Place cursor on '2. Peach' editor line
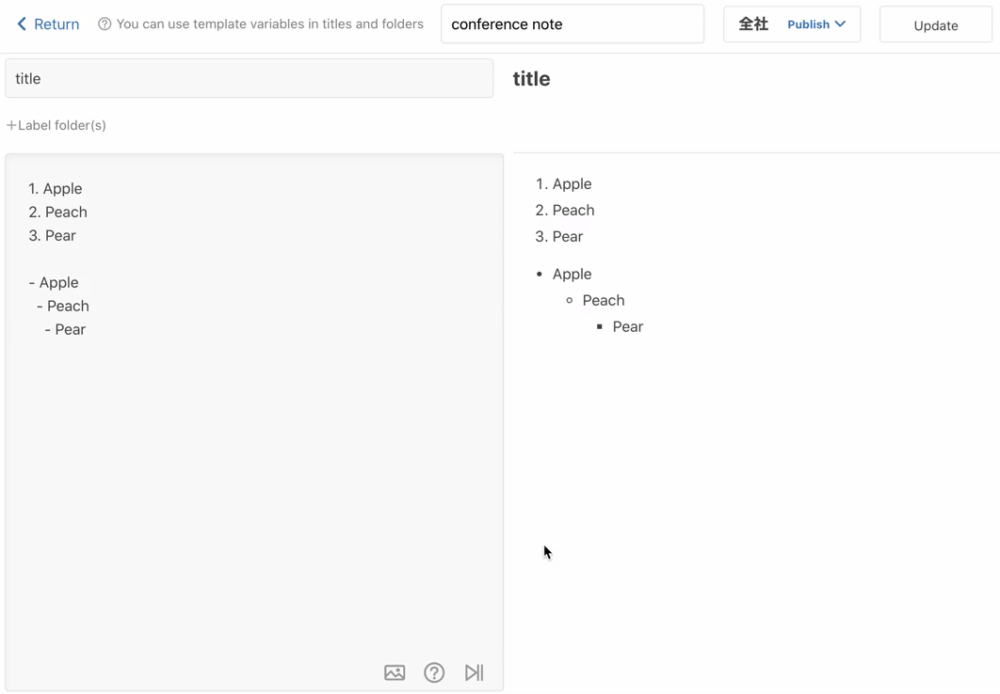The width and height of the screenshot is (1000, 694). pos(58,212)
